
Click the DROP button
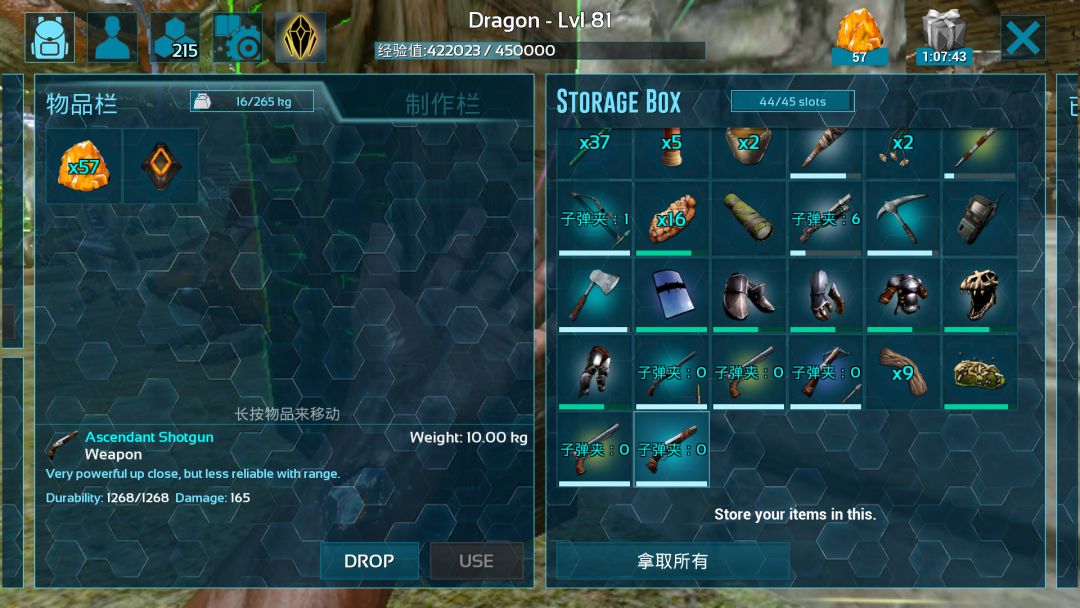click(369, 561)
